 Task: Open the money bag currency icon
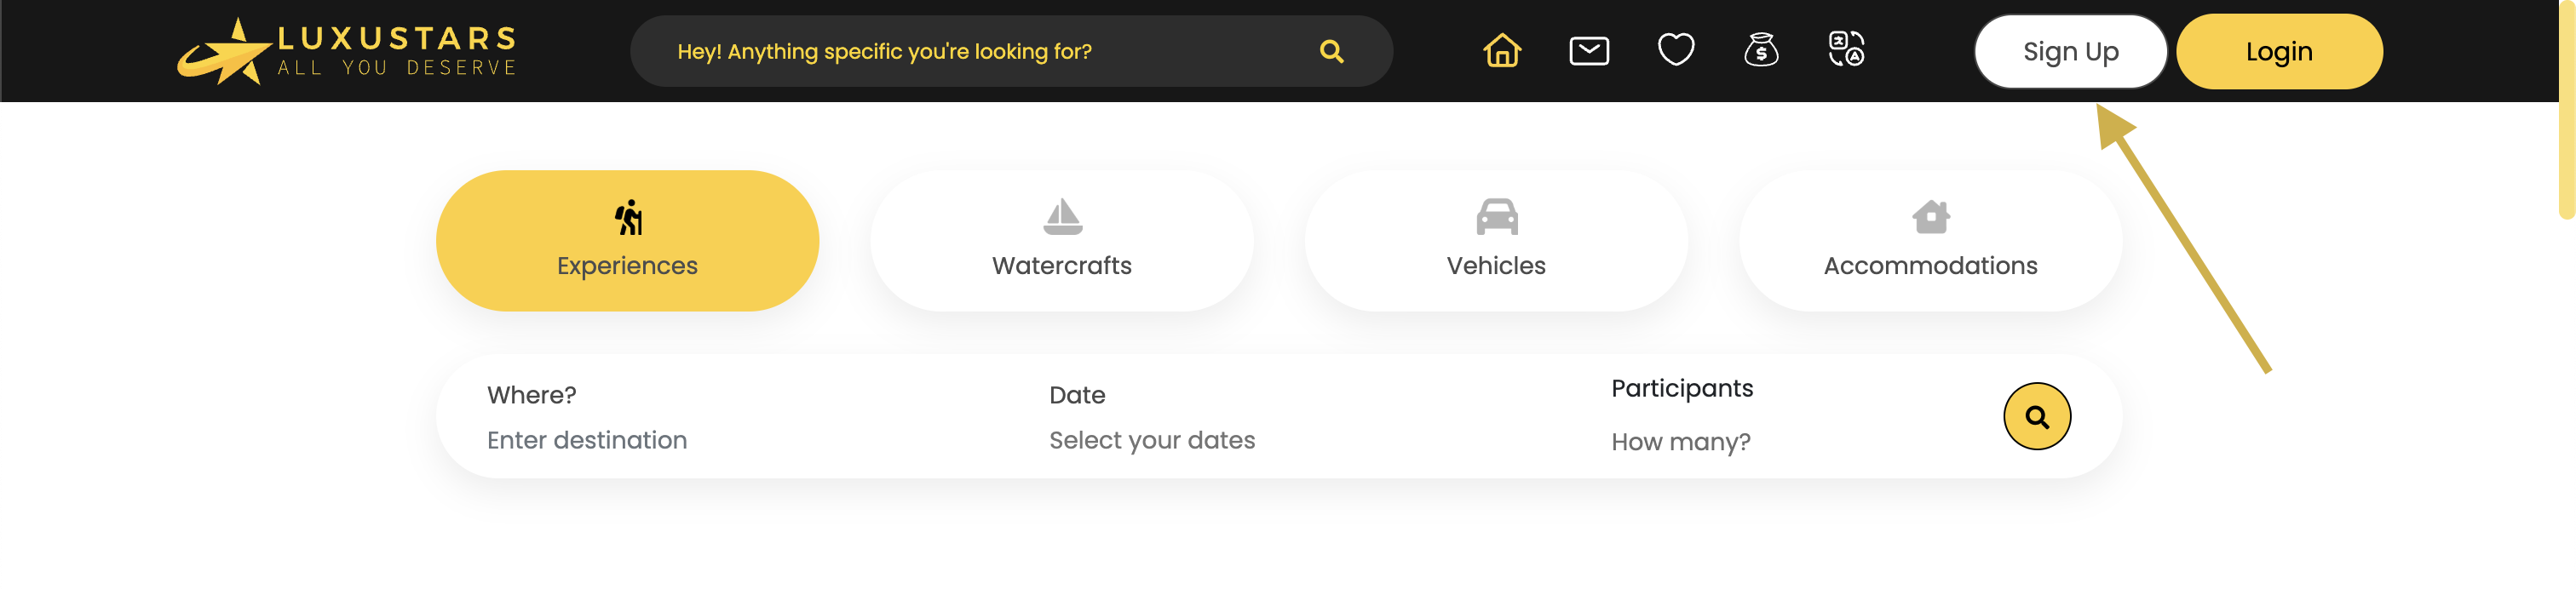[1761, 50]
